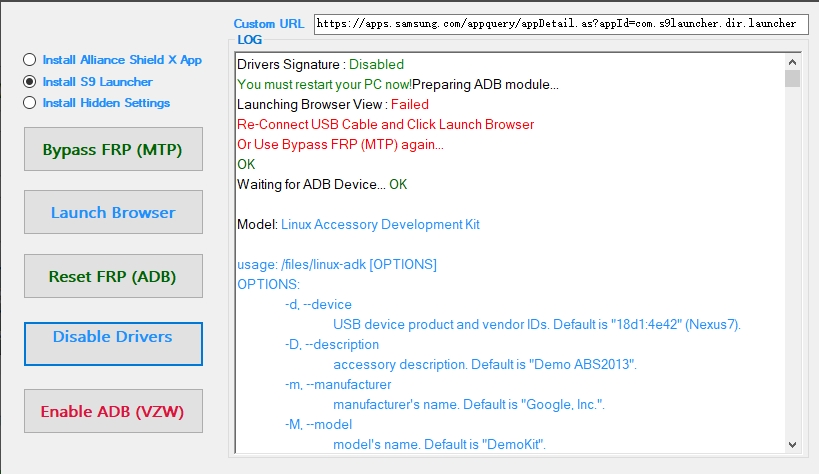
Task: Click the 'LOG' group label
Action: [x=249, y=40]
